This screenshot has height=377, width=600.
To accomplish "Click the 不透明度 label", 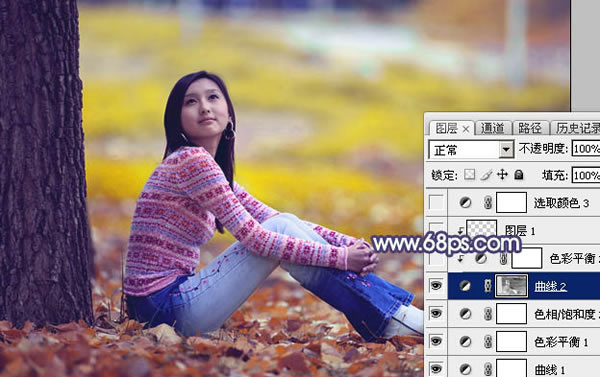I will (543, 149).
